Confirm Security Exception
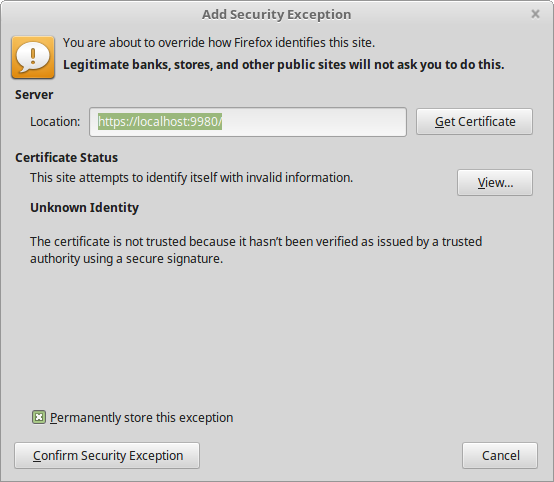This screenshot has height=482, width=554. (107, 455)
